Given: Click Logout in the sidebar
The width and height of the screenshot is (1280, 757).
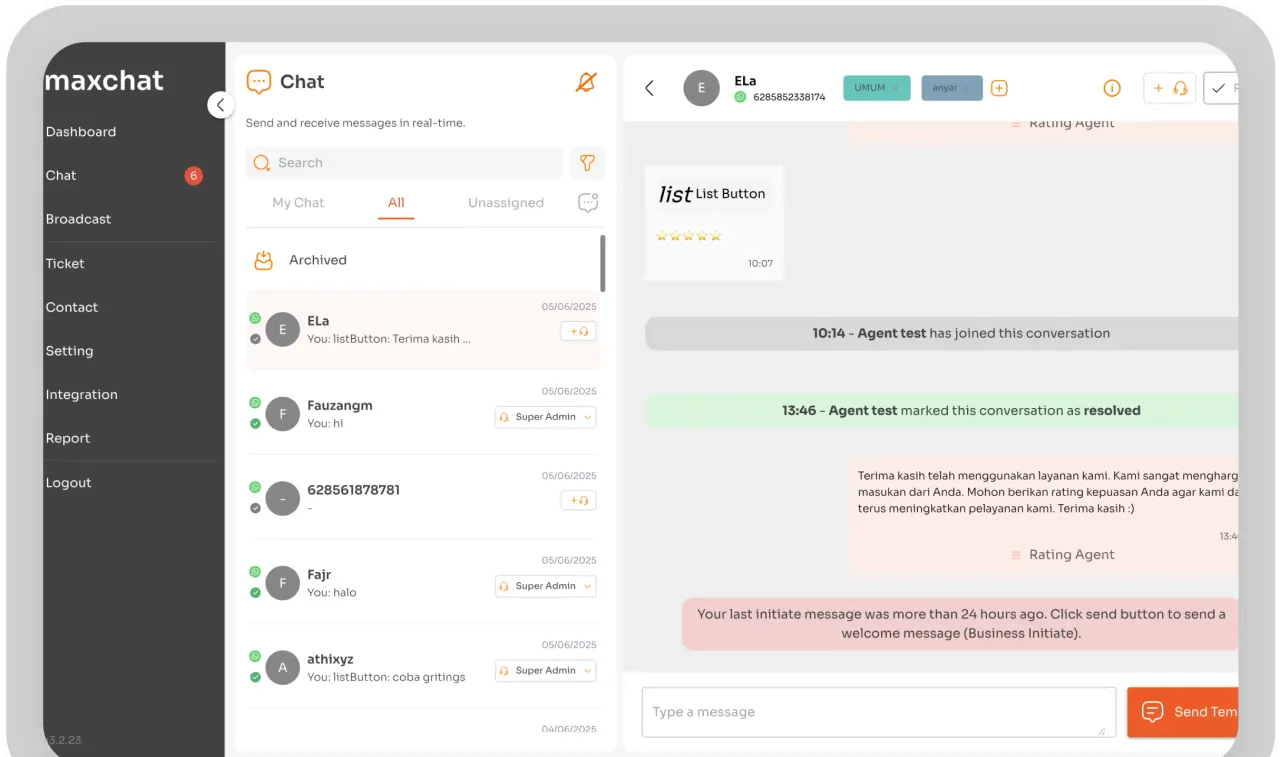Looking at the screenshot, I should tap(68, 483).
